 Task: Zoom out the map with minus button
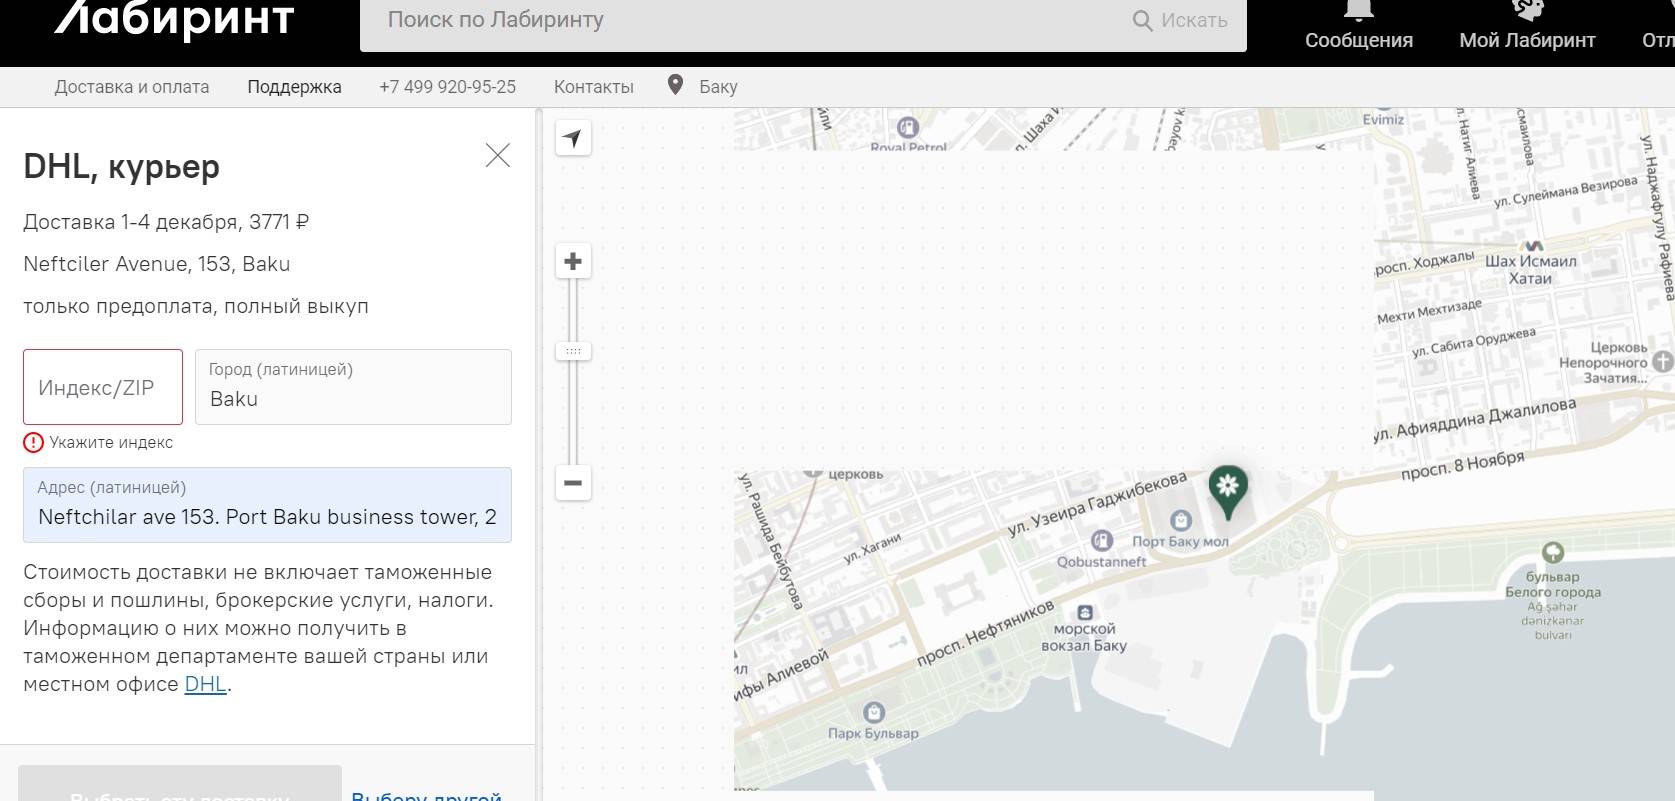(573, 483)
